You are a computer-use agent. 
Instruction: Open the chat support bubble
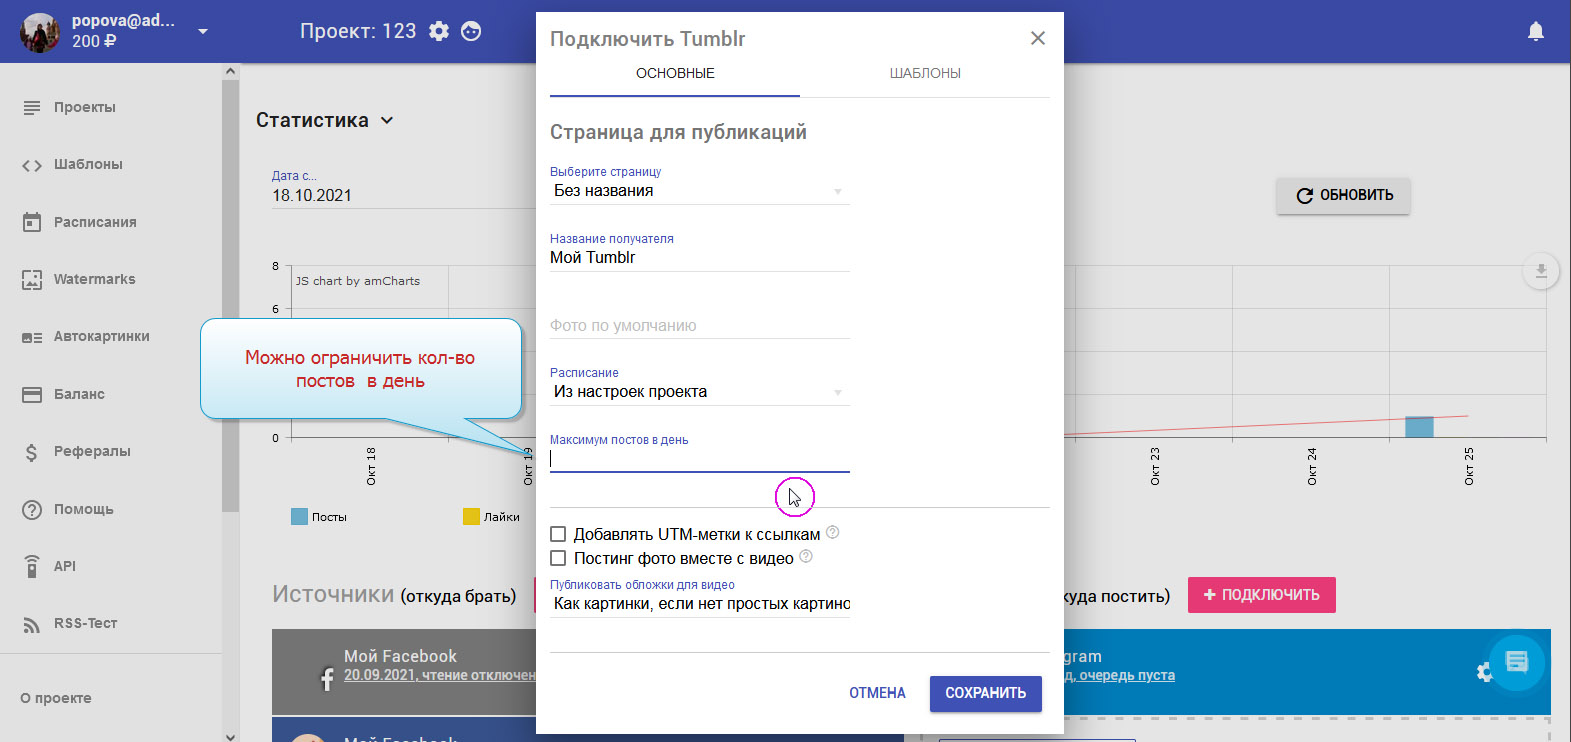coord(1516,661)
